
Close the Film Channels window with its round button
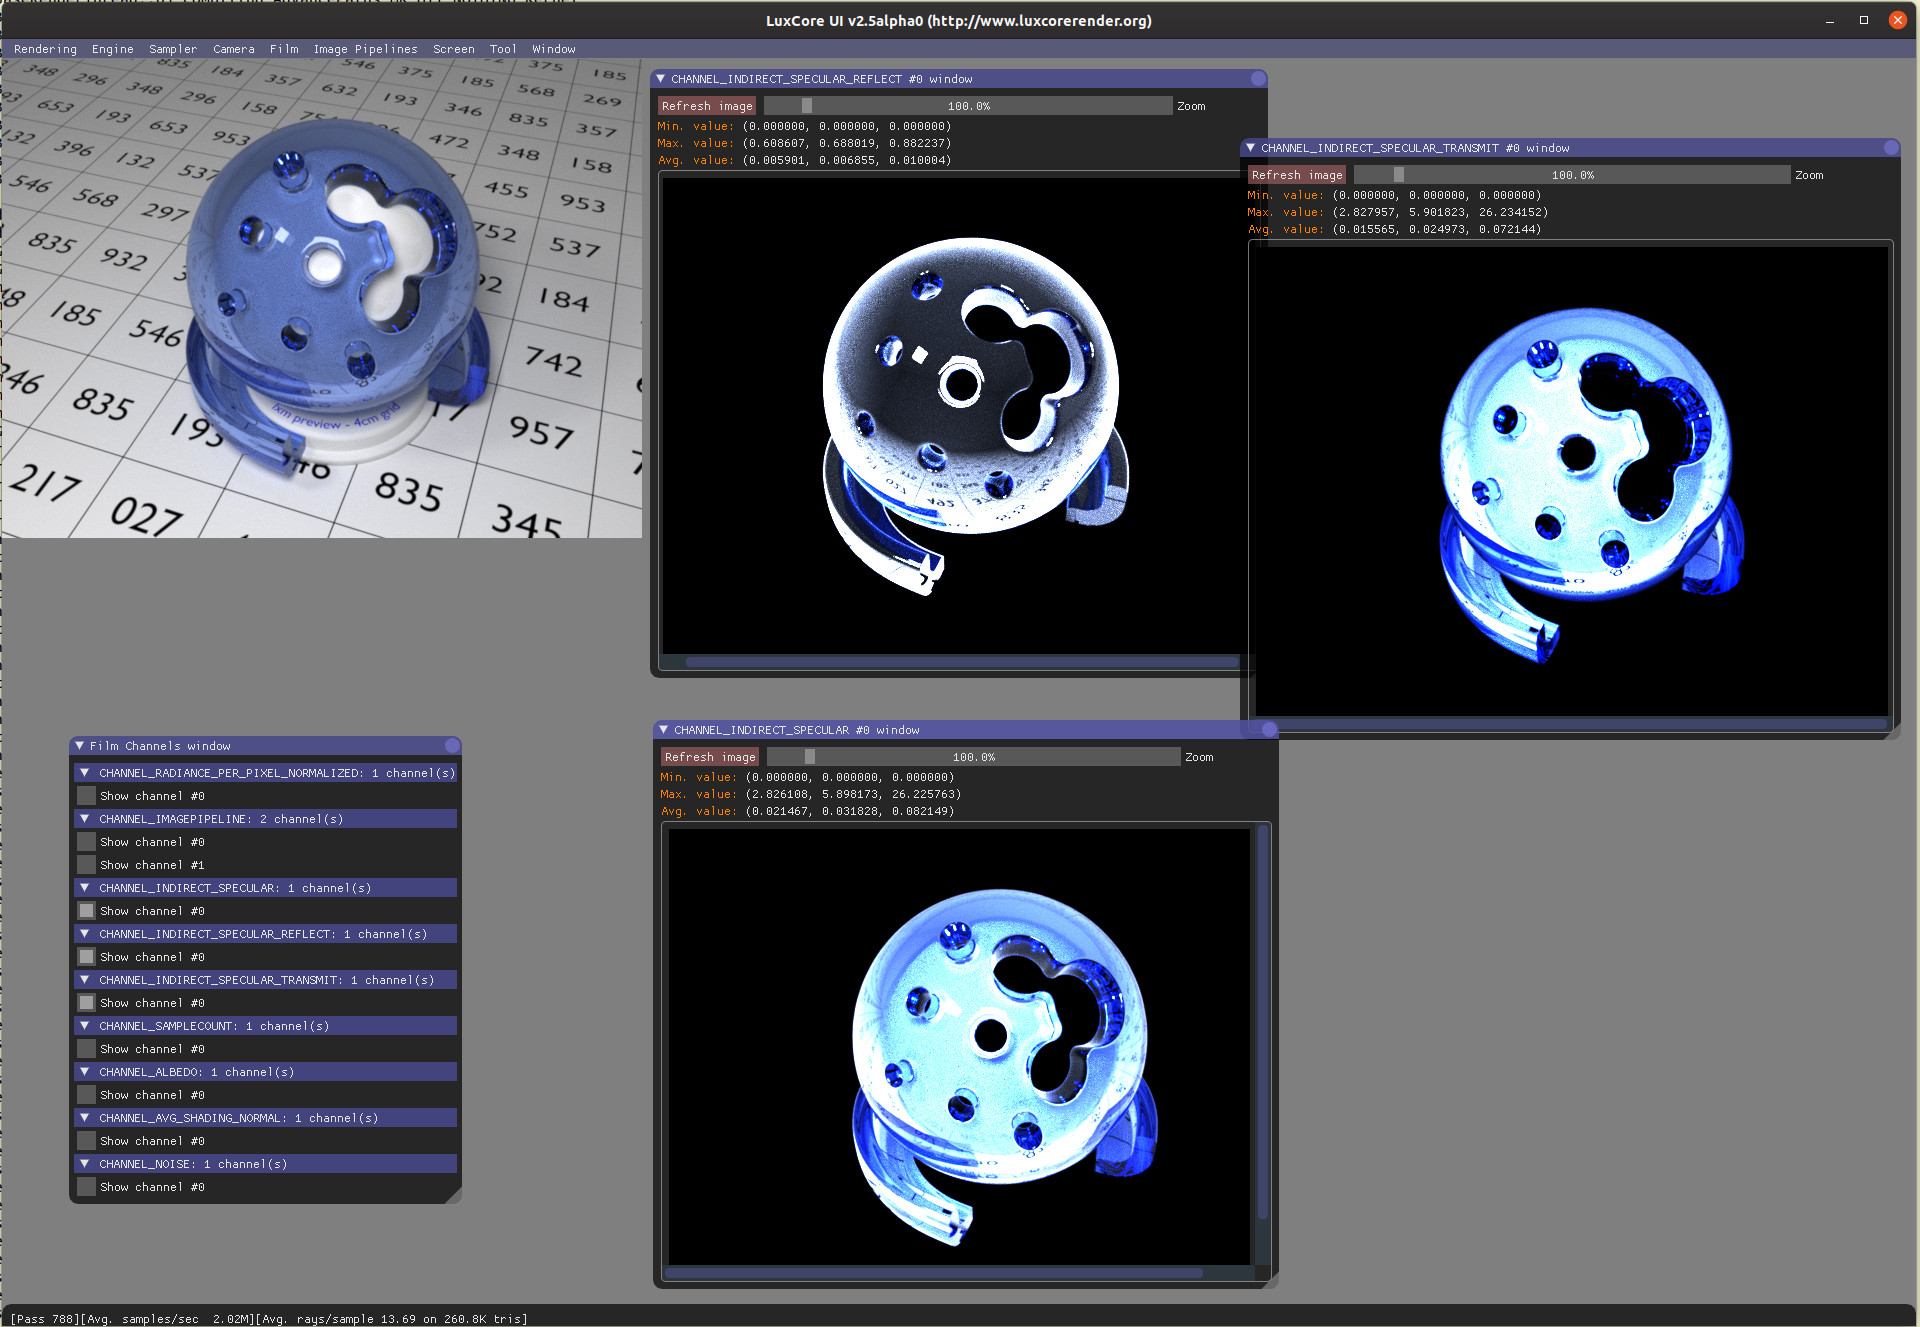point(452,746)
